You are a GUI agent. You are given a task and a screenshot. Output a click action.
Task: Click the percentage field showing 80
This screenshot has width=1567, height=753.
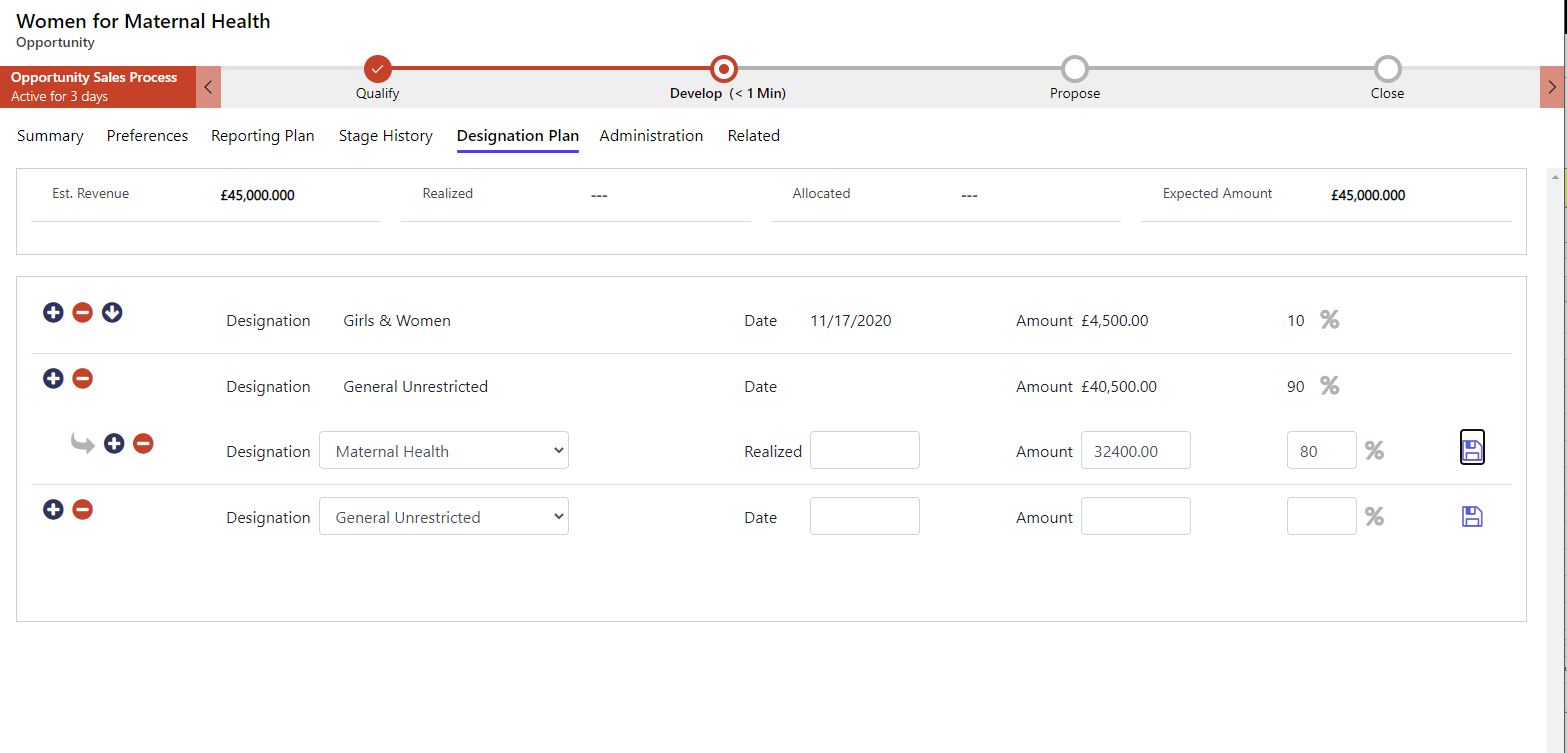click(1322, 450)
